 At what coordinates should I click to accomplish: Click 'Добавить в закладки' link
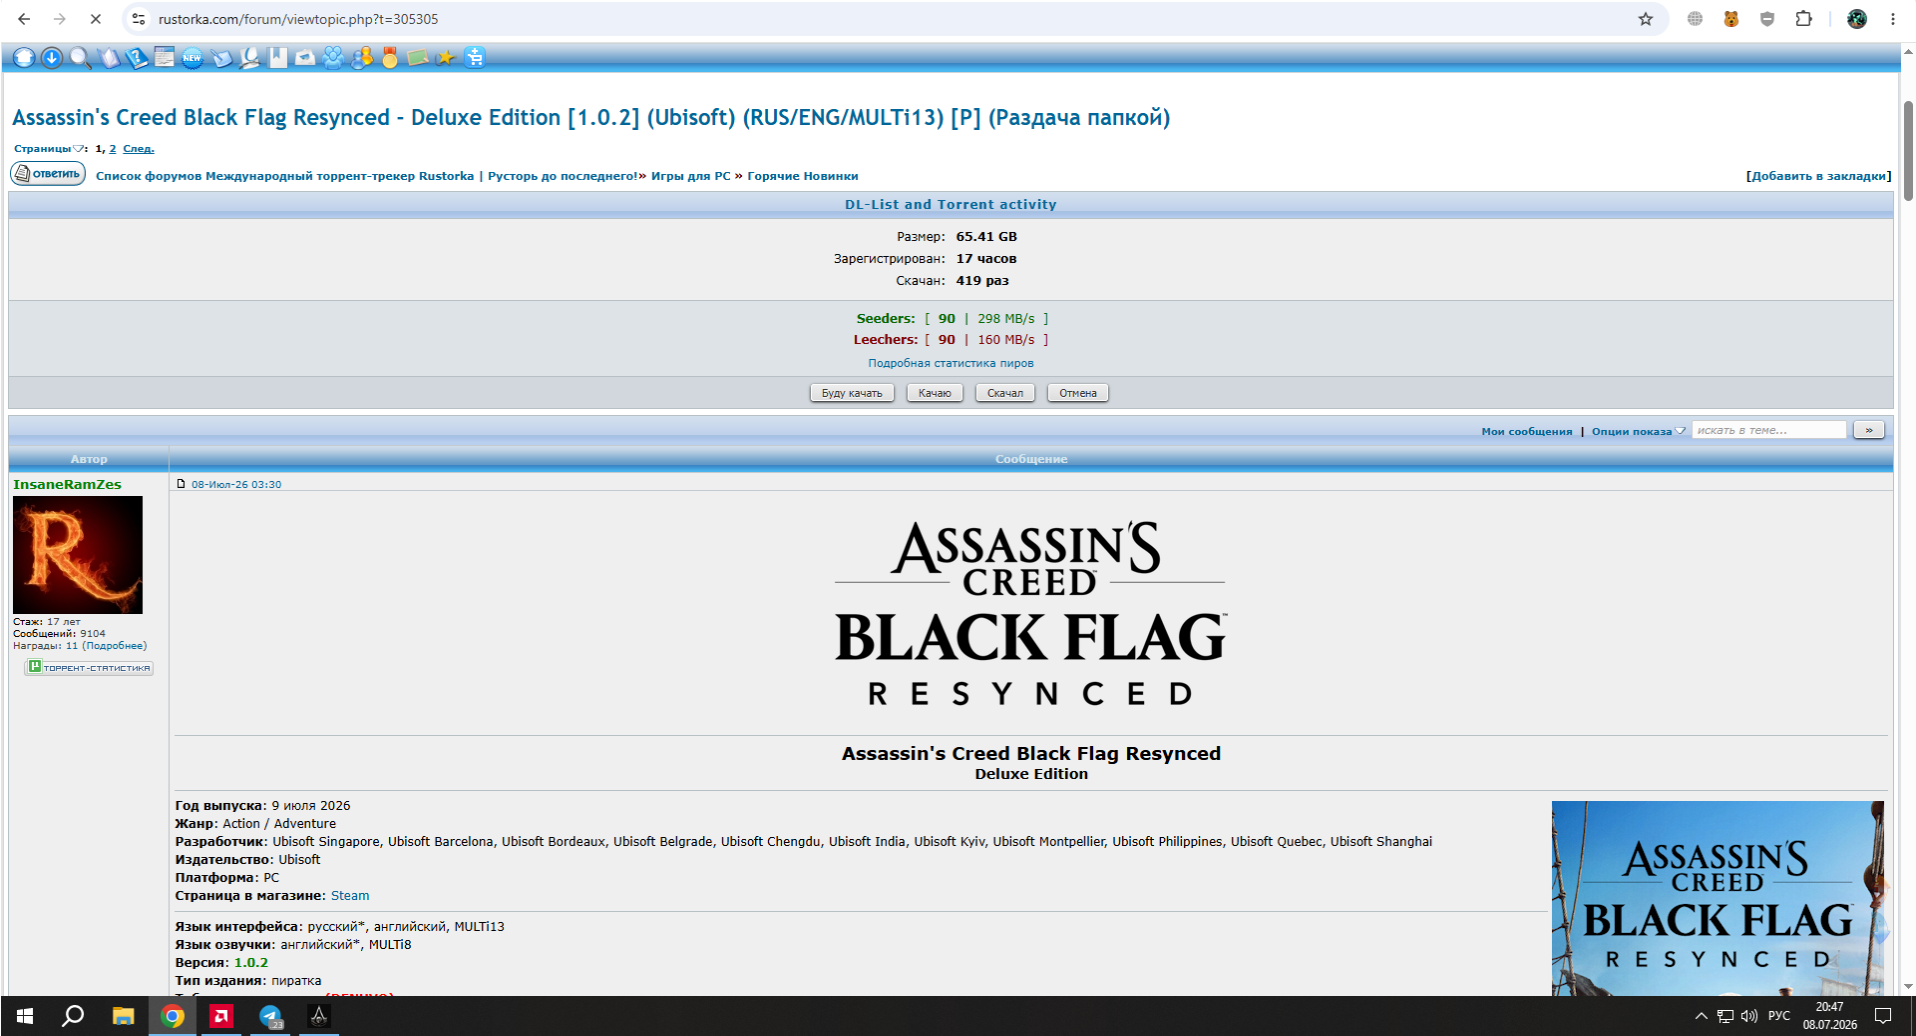pyautogui.click(x=1819, y=176)
